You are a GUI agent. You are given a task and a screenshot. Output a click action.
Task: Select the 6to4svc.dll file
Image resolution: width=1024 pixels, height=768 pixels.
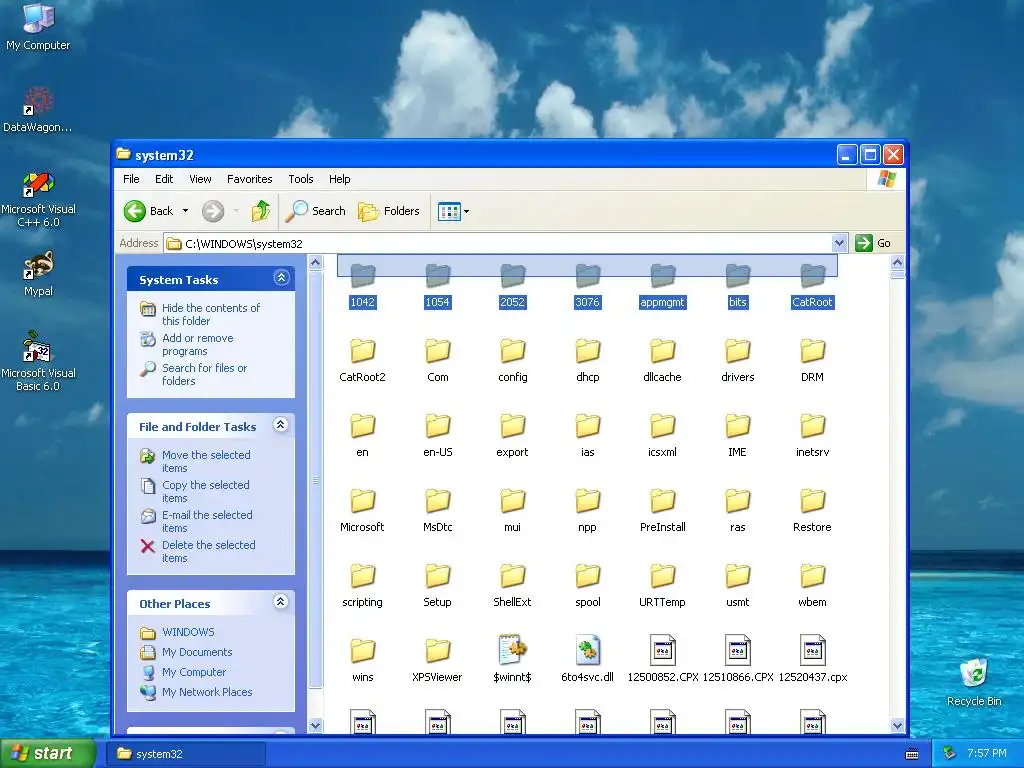588,658
